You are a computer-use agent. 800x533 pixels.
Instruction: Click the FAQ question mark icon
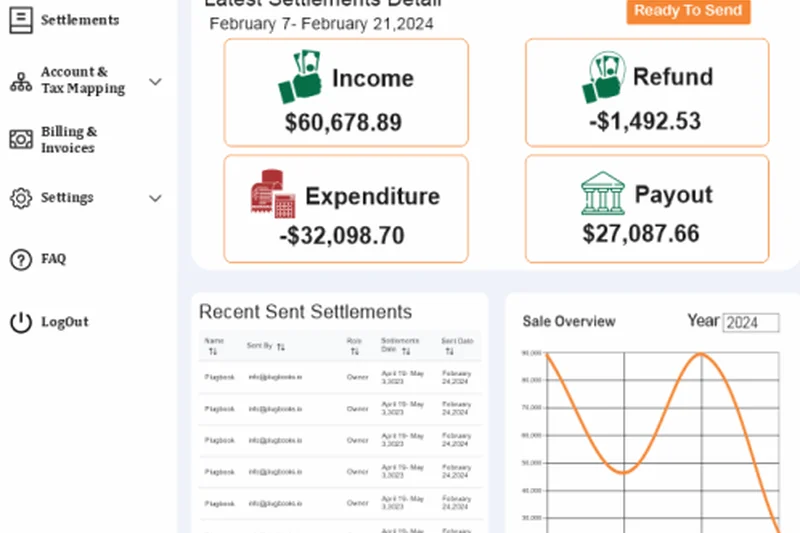[21, 260]
